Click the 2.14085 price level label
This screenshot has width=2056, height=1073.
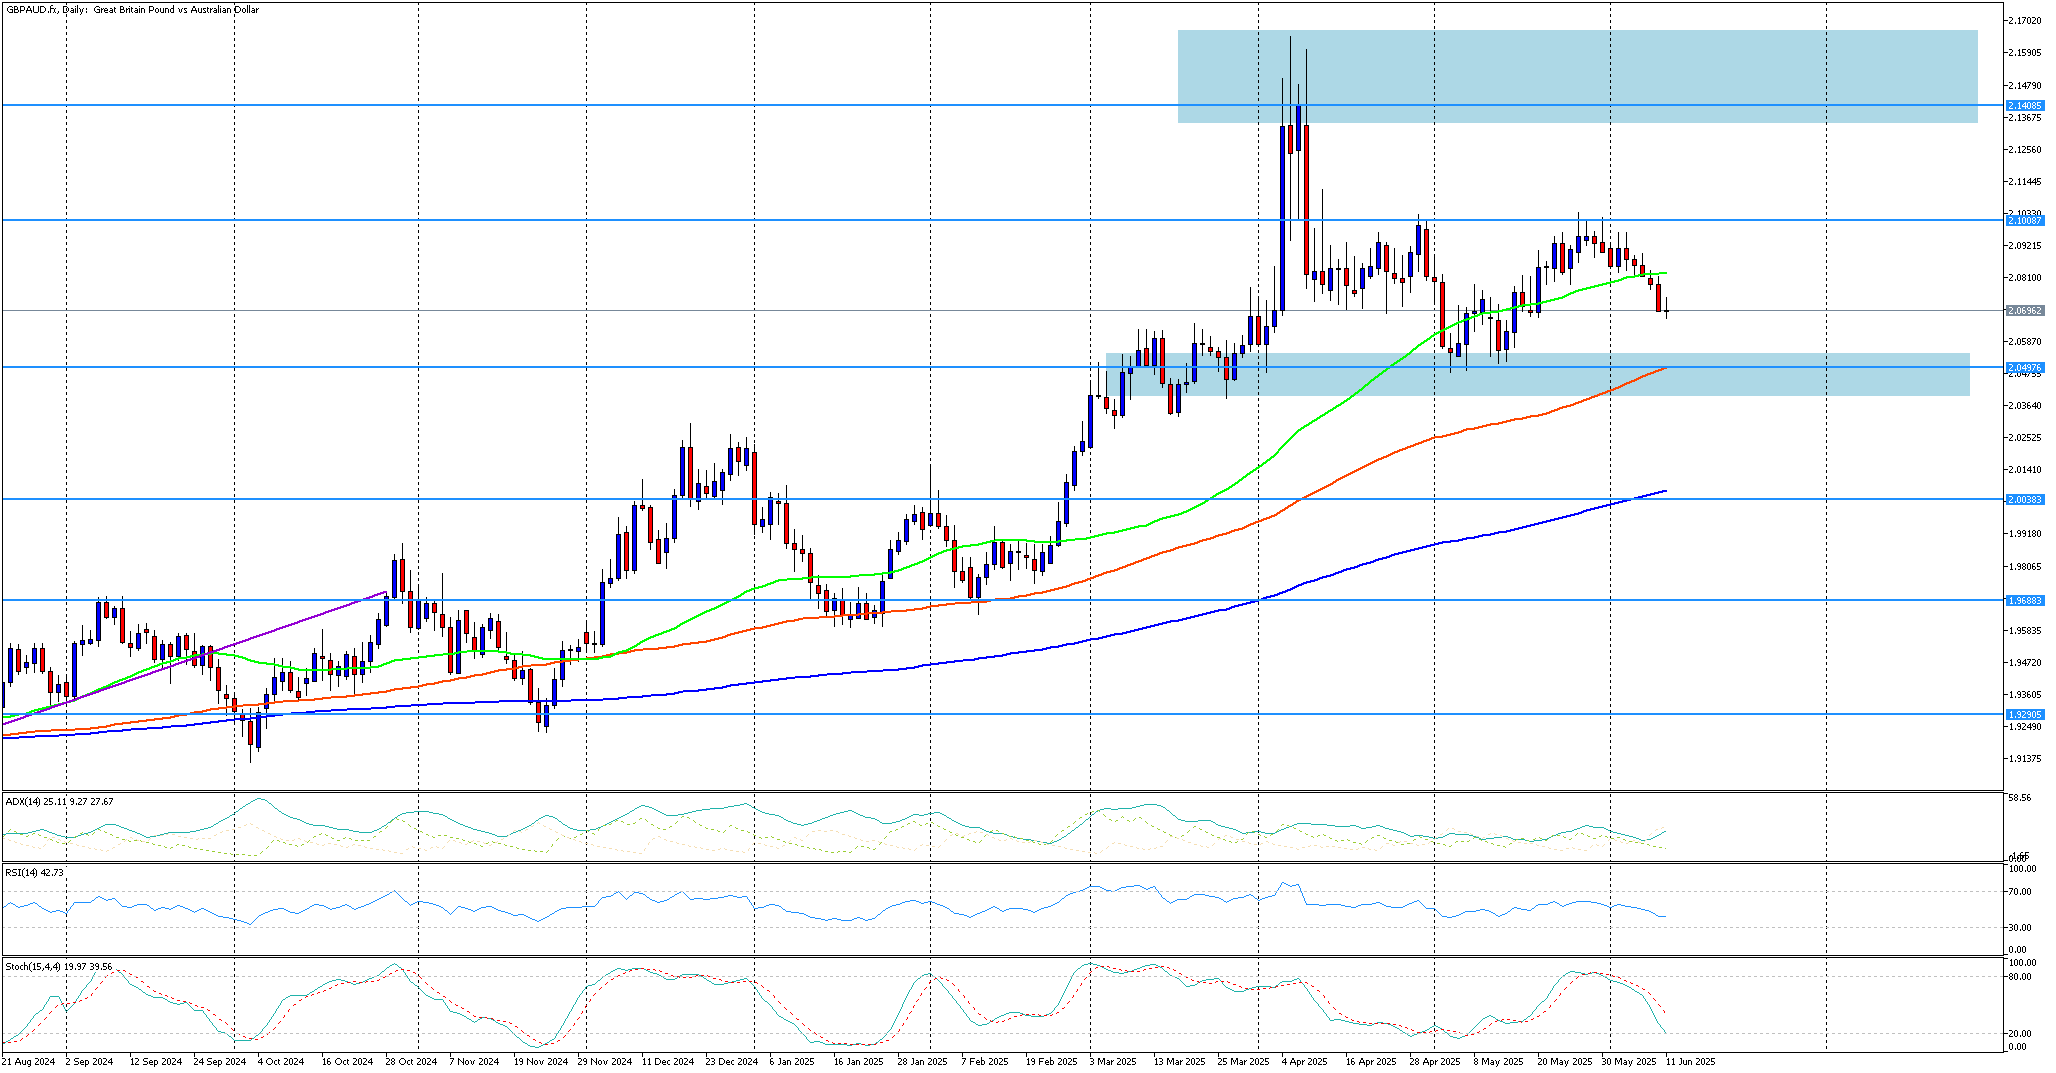pyautogui.click(x=2025, y=105)
